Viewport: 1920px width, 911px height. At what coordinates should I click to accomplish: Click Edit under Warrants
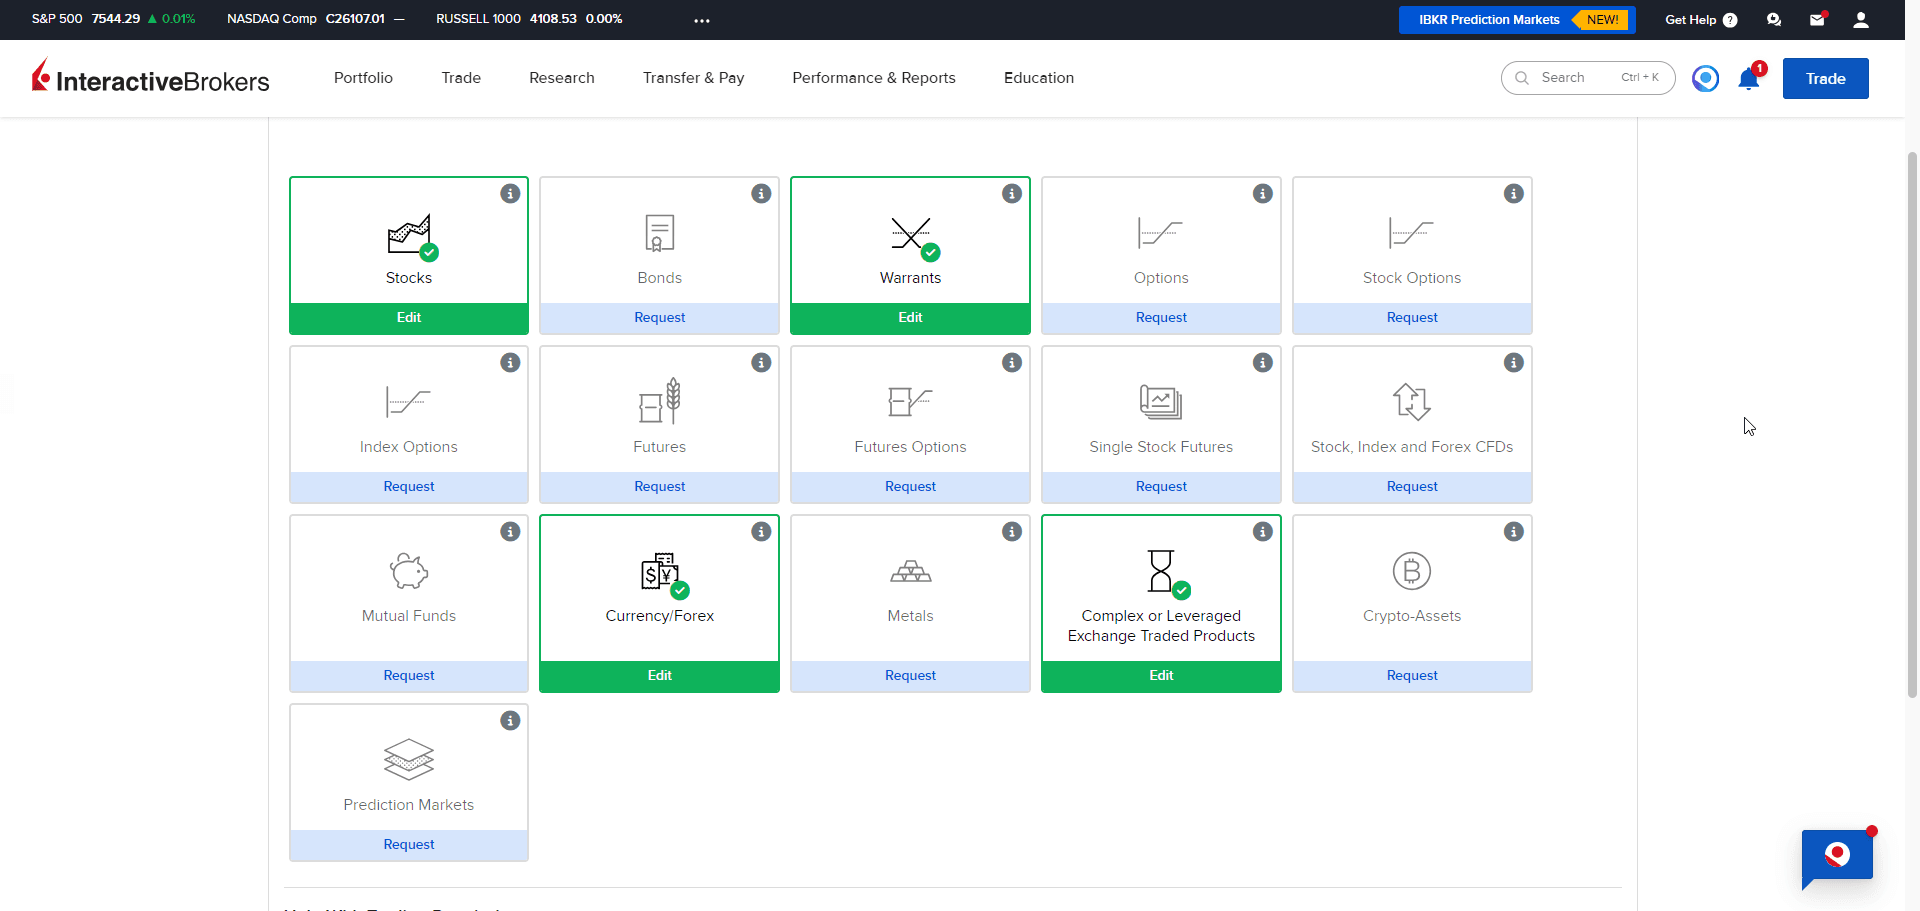911,318
